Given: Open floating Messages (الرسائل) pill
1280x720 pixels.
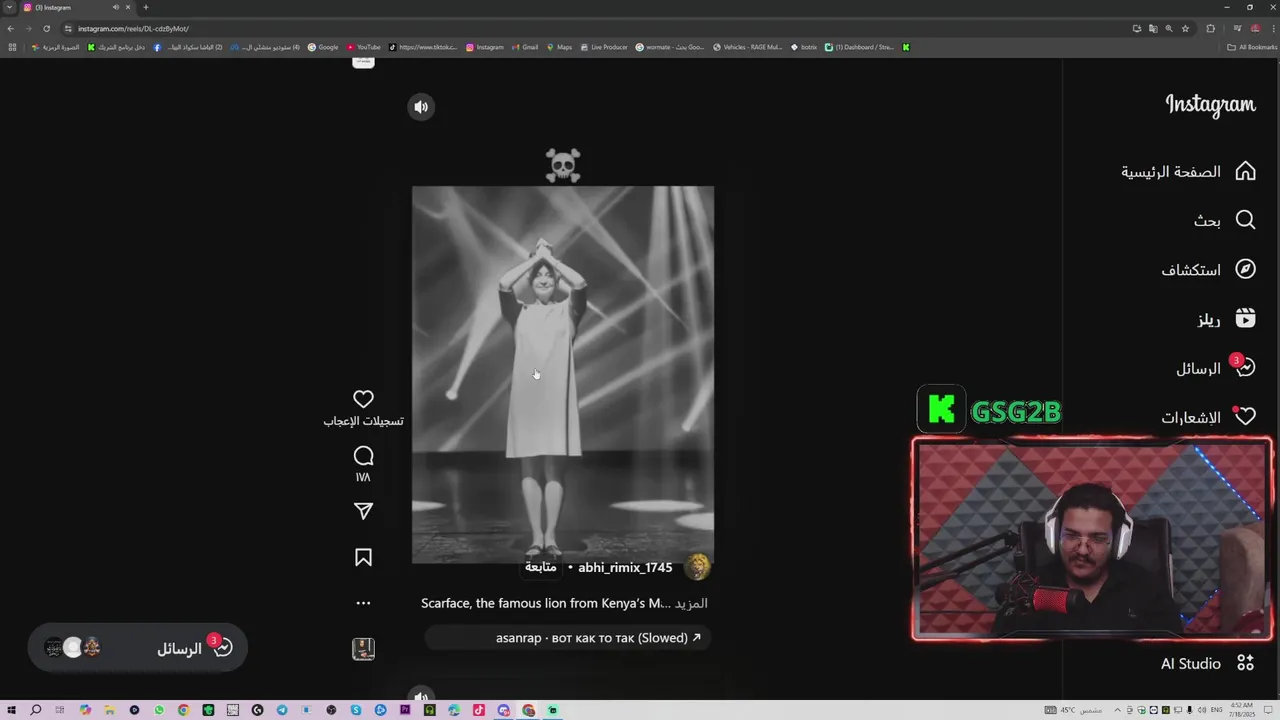Looking at the screenshot, I should coord(137,648).
